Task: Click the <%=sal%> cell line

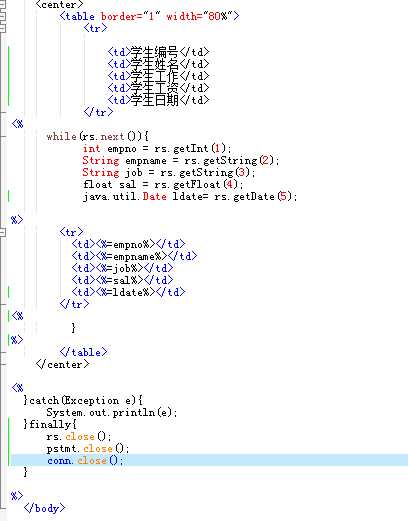Action: (x=122, y=280)
